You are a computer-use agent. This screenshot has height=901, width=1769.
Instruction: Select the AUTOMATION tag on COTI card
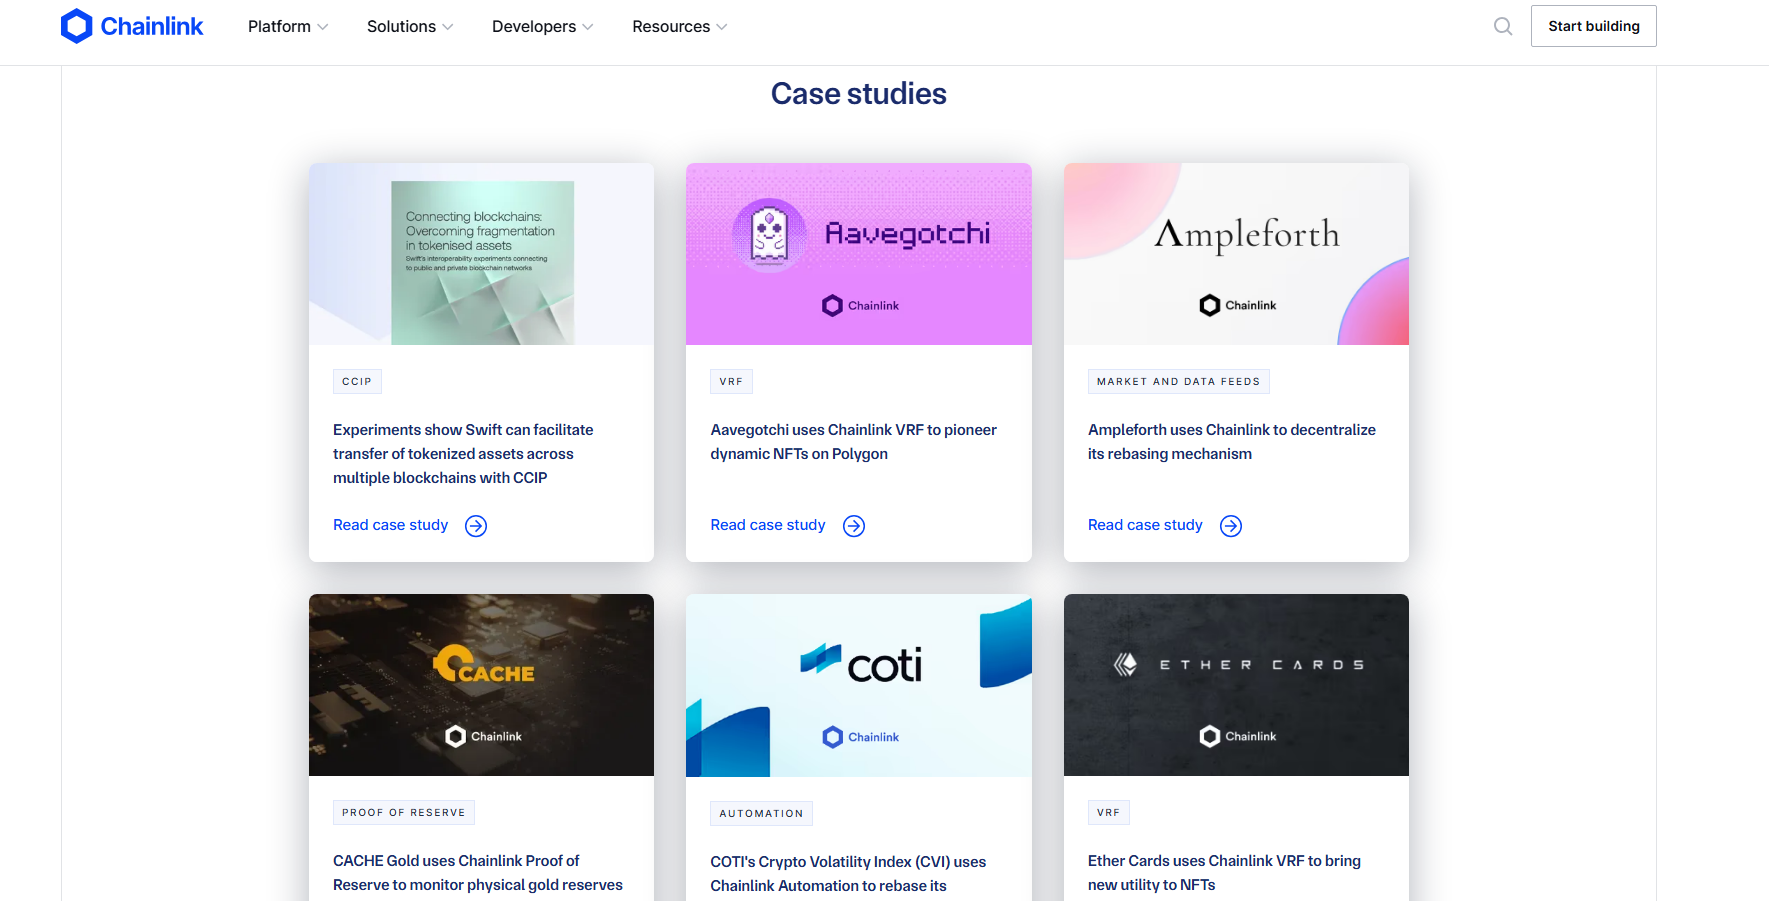click(761, 813)
